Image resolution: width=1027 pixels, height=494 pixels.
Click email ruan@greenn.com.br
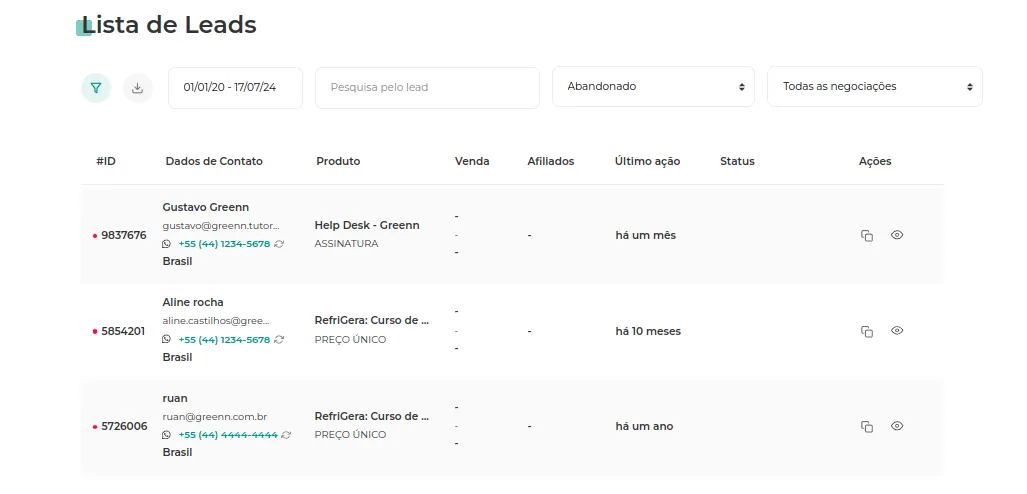click(x=215, y=417)
